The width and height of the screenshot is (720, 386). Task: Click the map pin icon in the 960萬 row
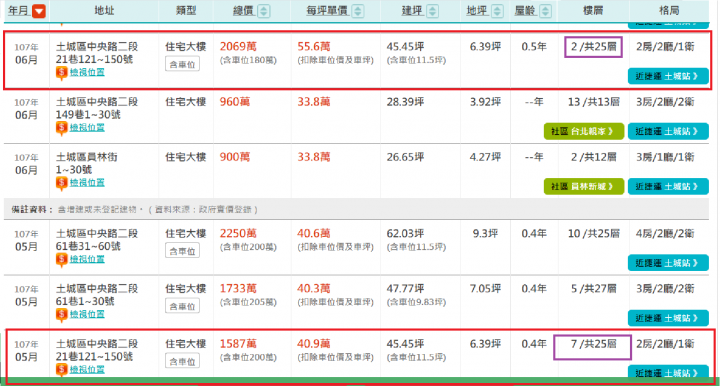[62, 128]
